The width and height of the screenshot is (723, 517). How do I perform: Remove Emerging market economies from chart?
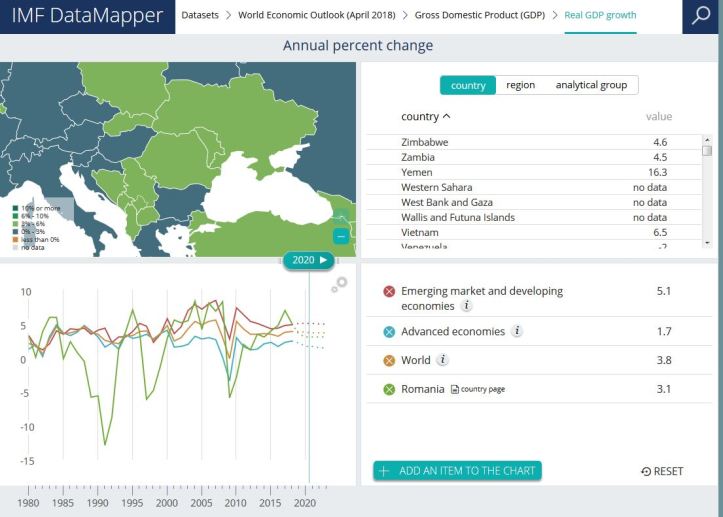389,291
